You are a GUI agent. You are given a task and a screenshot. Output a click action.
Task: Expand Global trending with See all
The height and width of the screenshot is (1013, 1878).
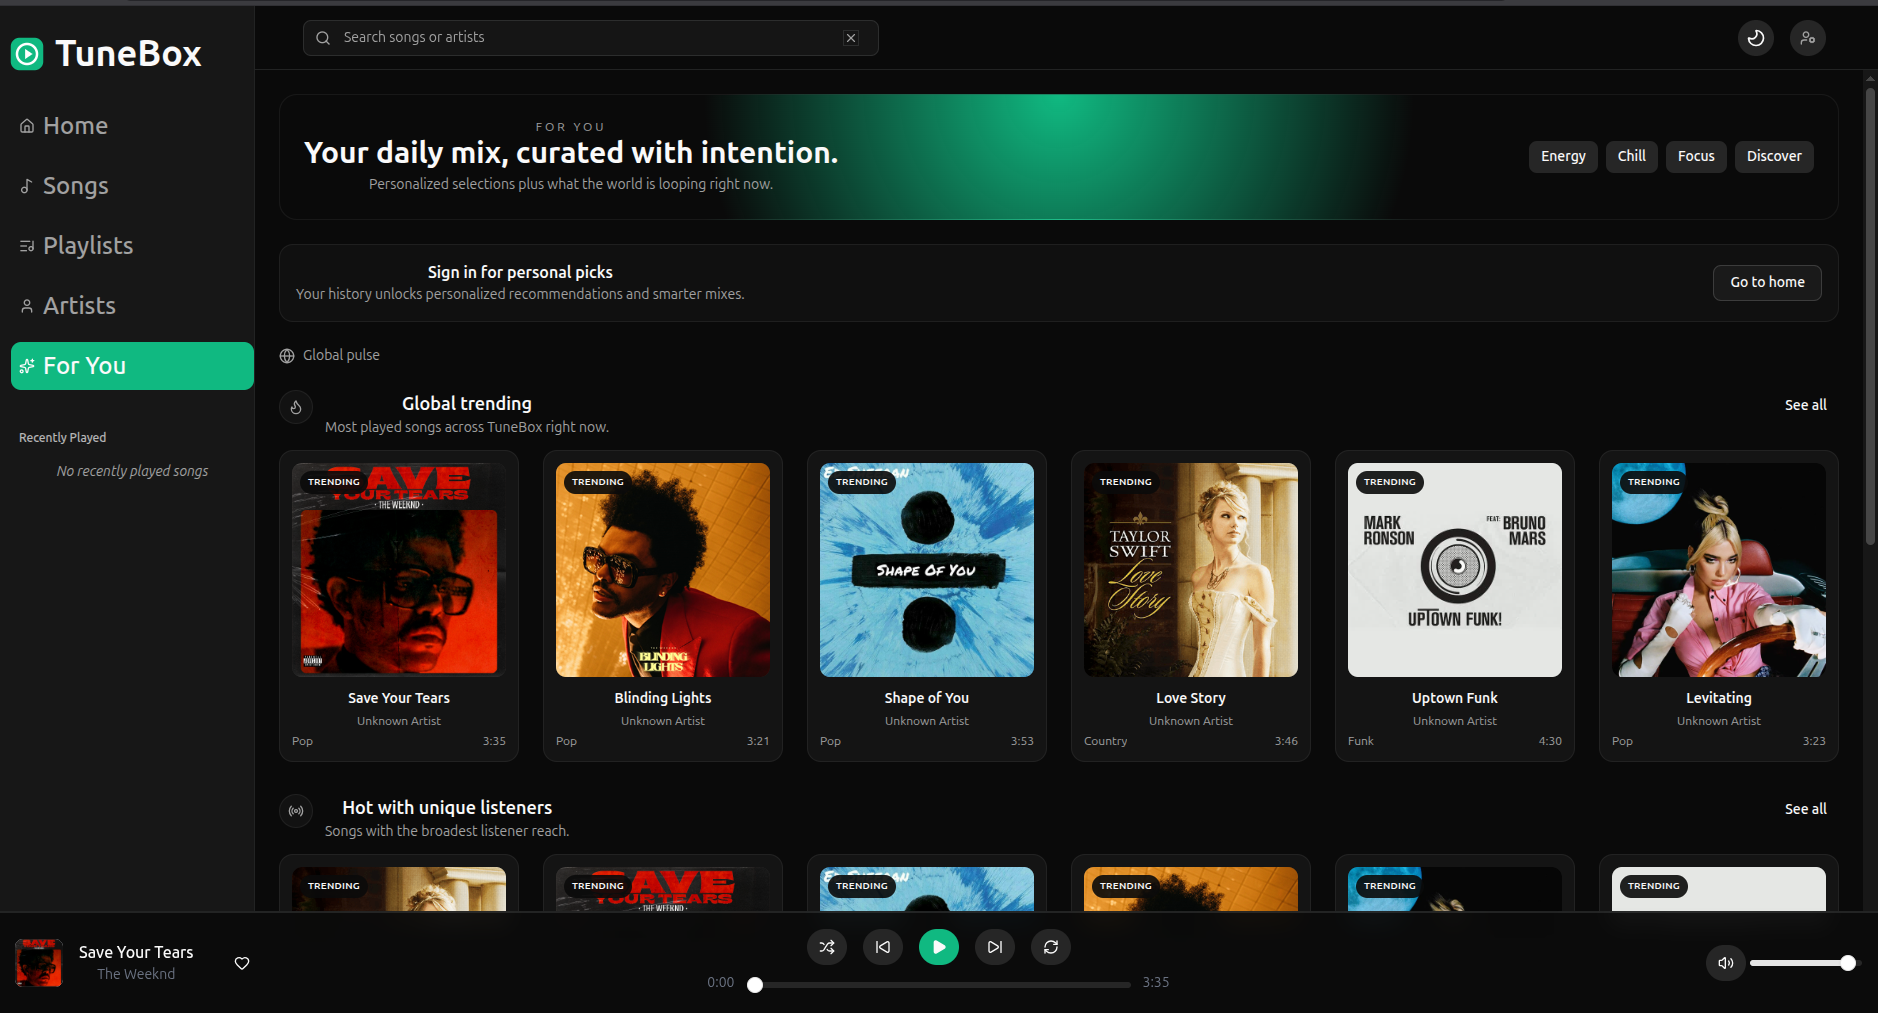click(x=1805, y=404)
